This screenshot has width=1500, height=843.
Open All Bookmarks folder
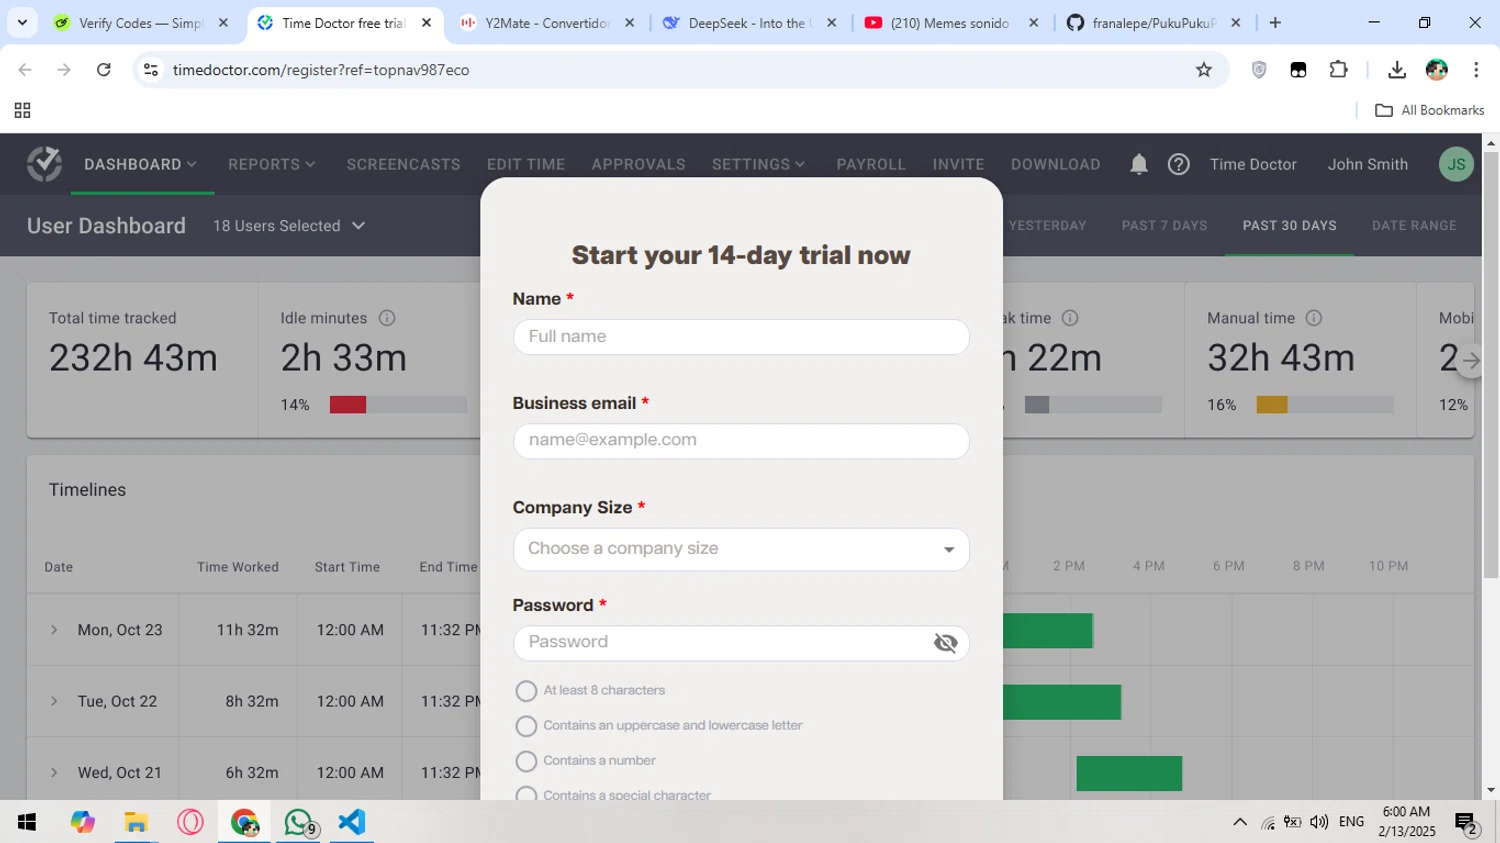(x=1430, y=110)
